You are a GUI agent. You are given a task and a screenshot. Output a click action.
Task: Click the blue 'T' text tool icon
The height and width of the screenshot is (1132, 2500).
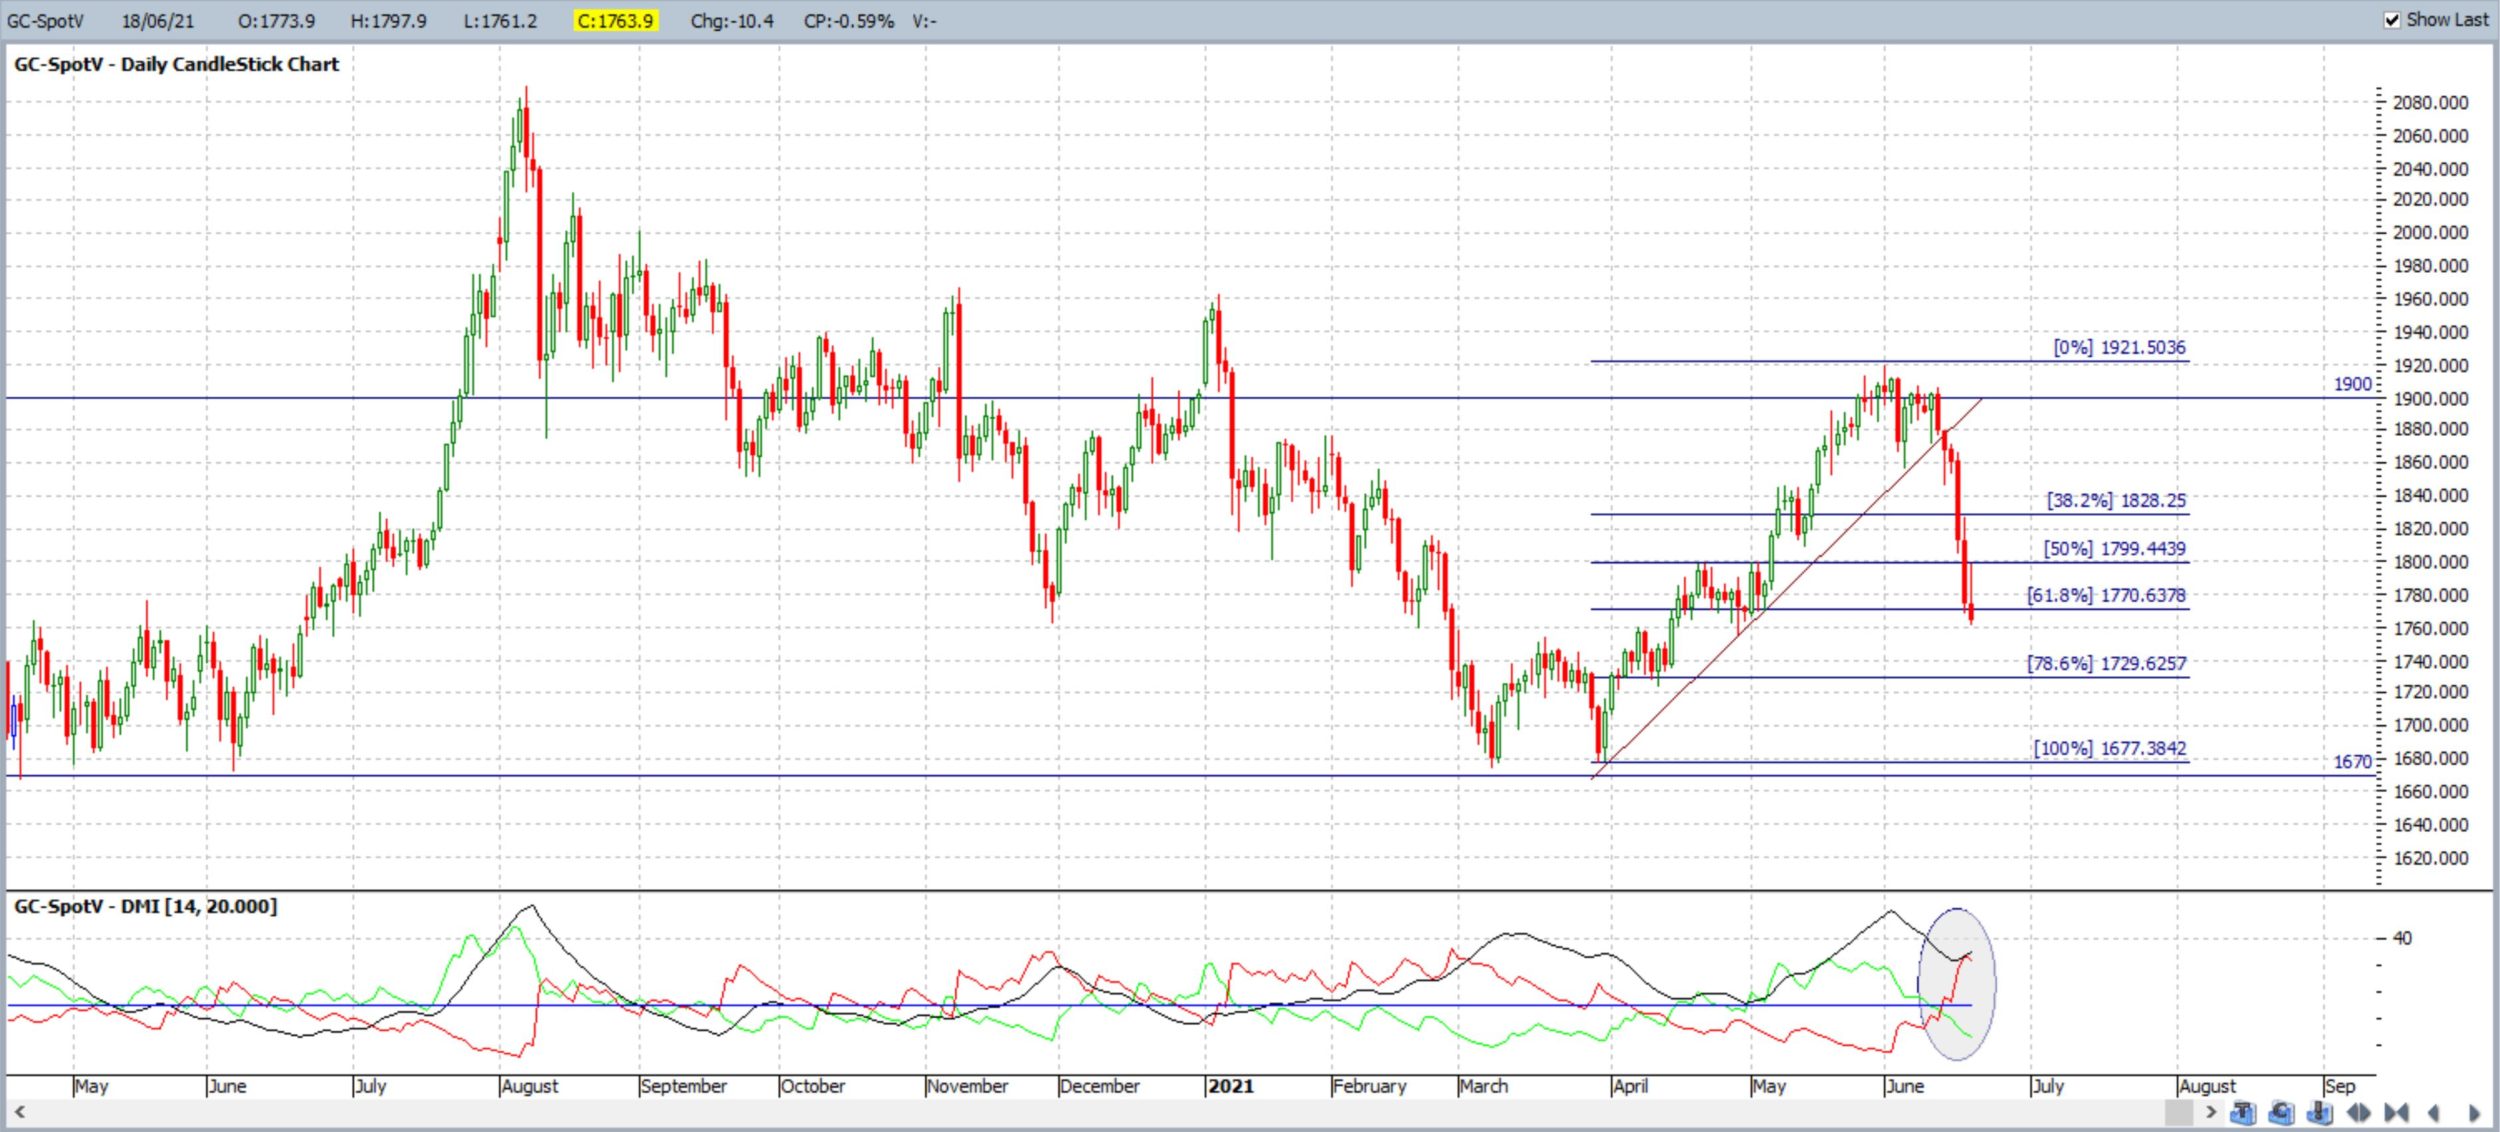click(2243, 1112)
